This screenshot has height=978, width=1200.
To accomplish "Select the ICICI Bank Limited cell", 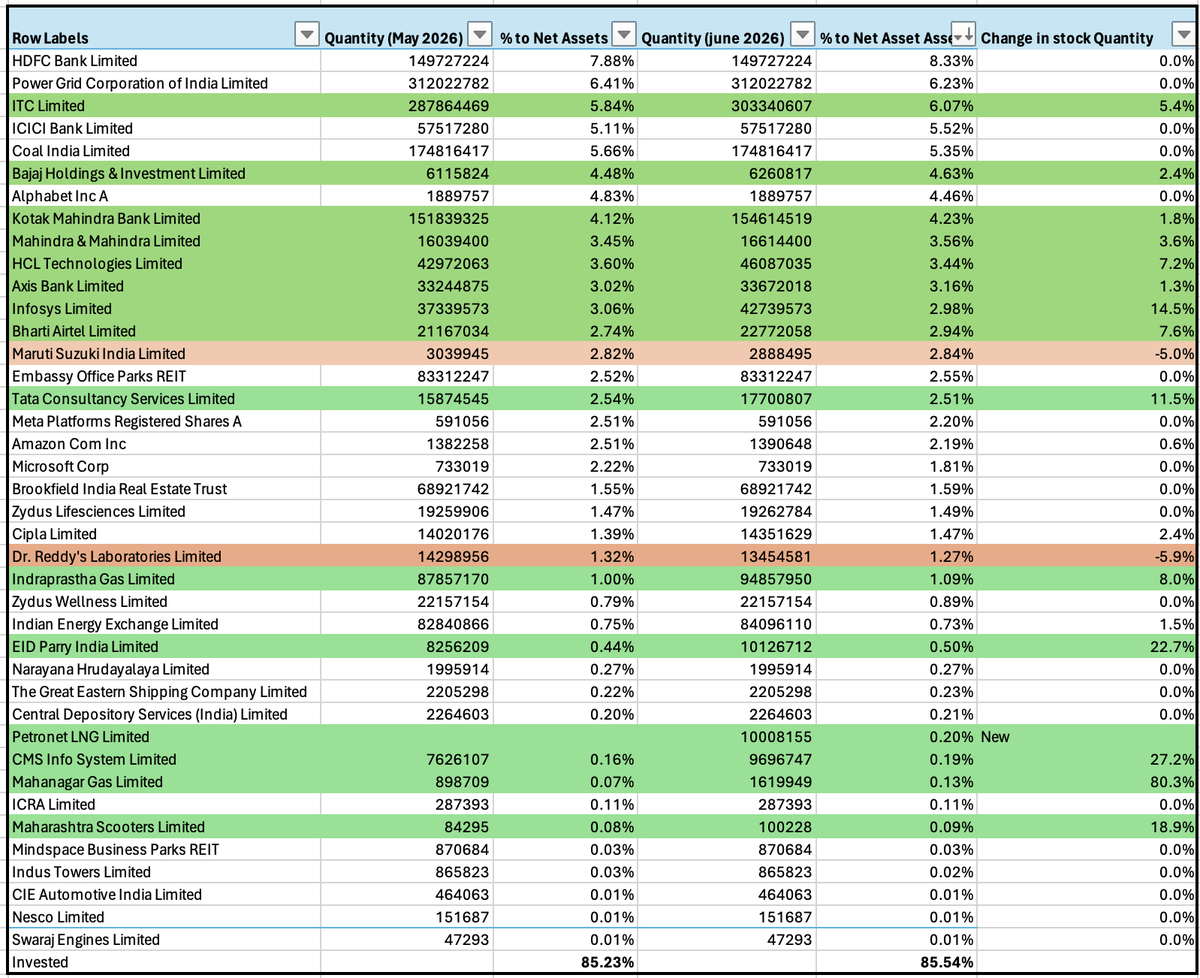I will coord(163,128).
